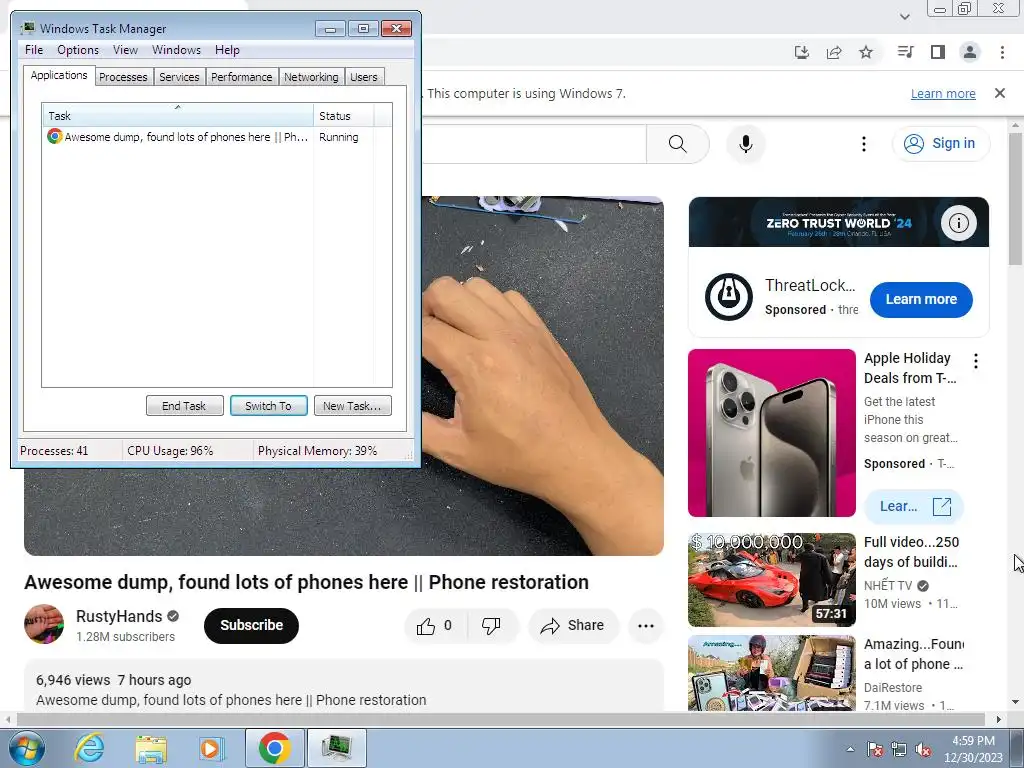
Task: Dislike the video with thumbs down
Action: pyautogui.click(x=491, y=626)
